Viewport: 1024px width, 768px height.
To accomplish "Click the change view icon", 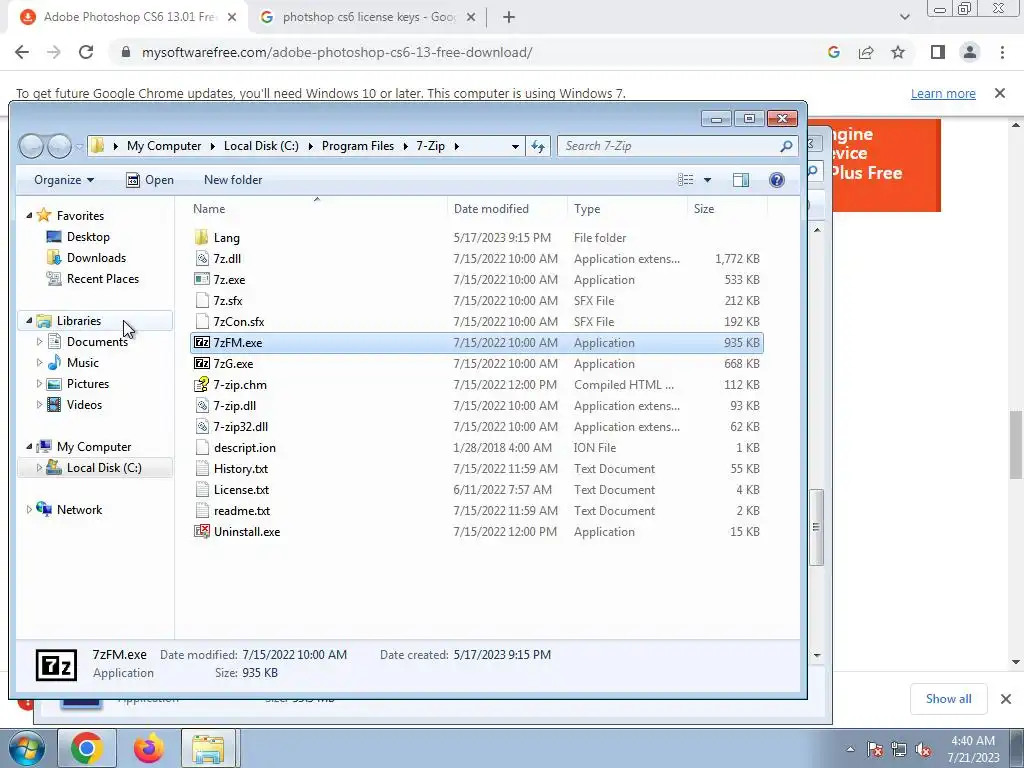I will (x=685, y=180).
